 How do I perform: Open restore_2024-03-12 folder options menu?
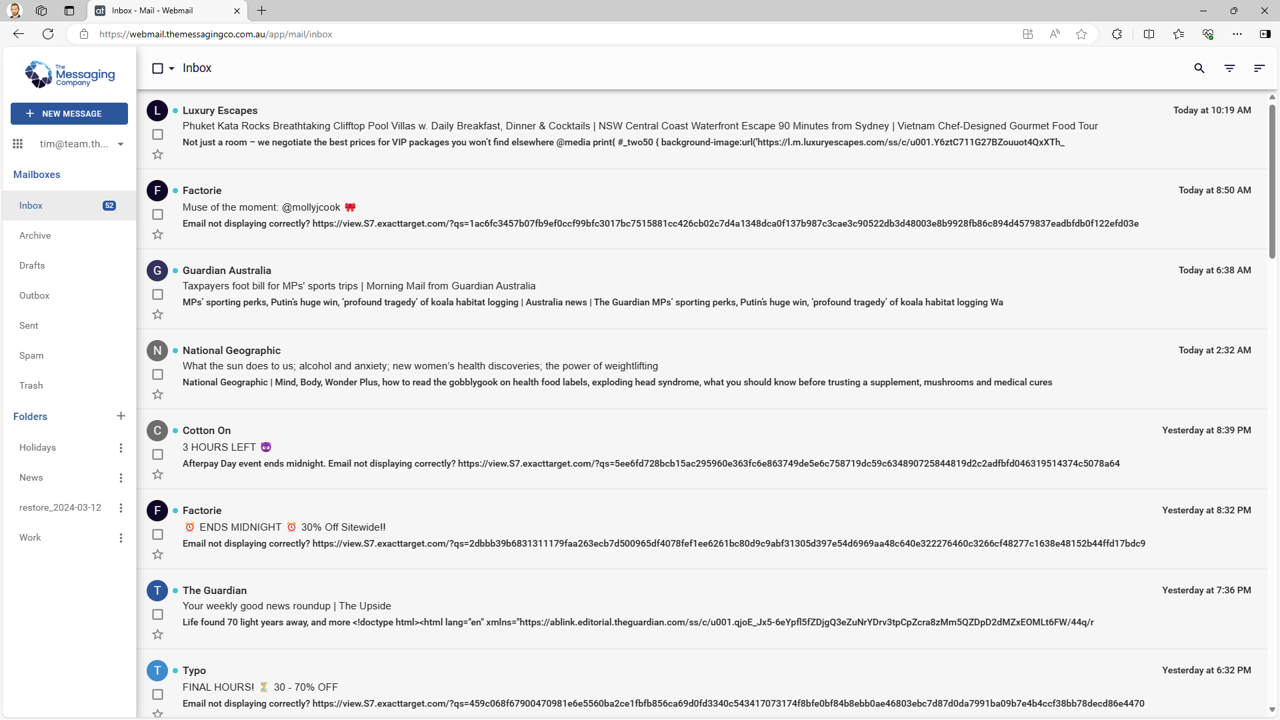(x=121, y=508)
